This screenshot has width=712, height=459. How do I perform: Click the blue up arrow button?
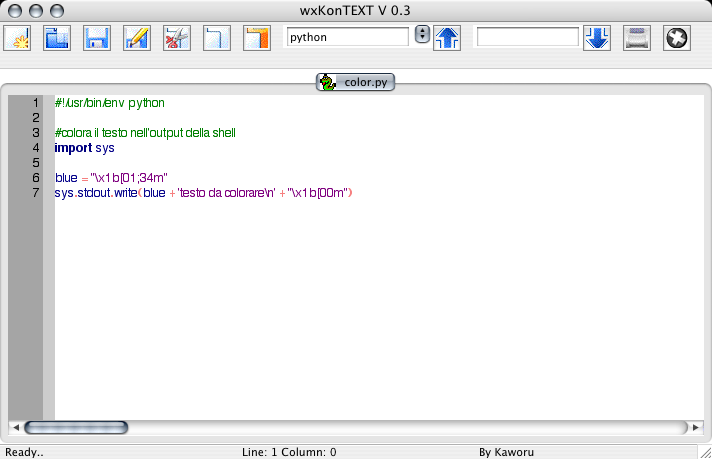(447, 38)
